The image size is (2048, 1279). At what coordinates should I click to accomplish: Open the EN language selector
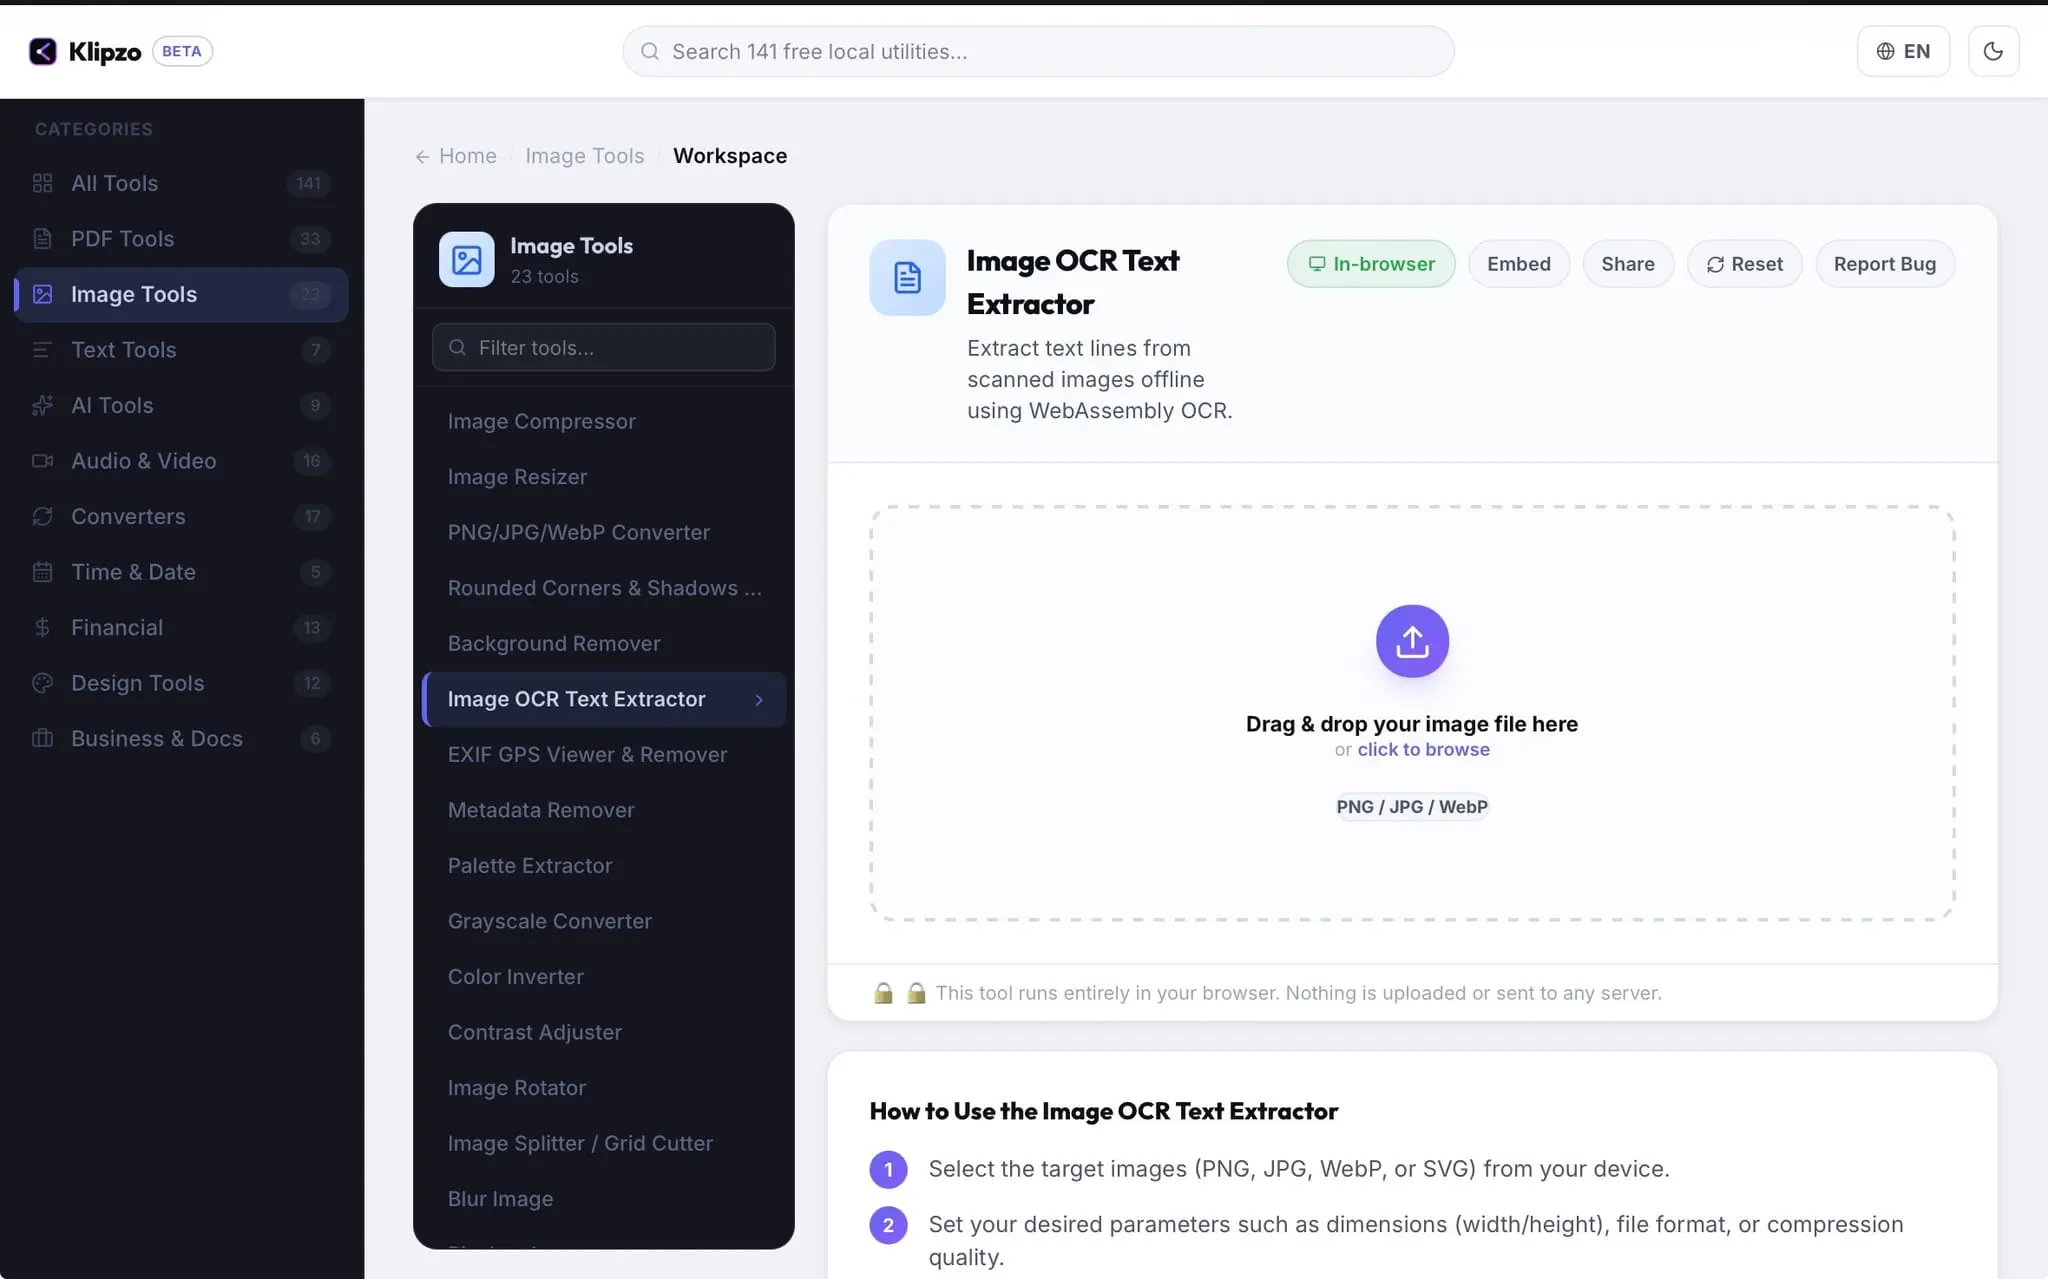coord(1903,51)
